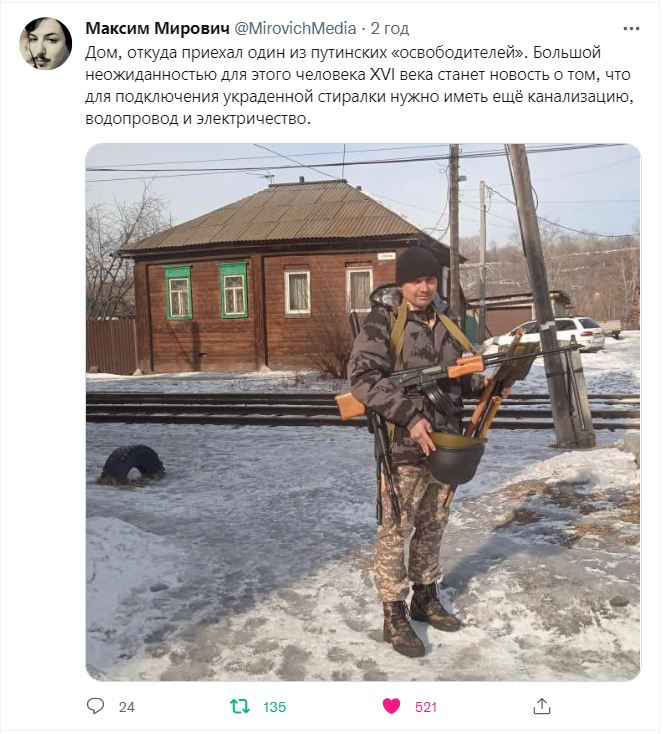This screenshot has width=666, height=734.
Task: Open the share upload arrow icon
Action: [x=542, y=706]
